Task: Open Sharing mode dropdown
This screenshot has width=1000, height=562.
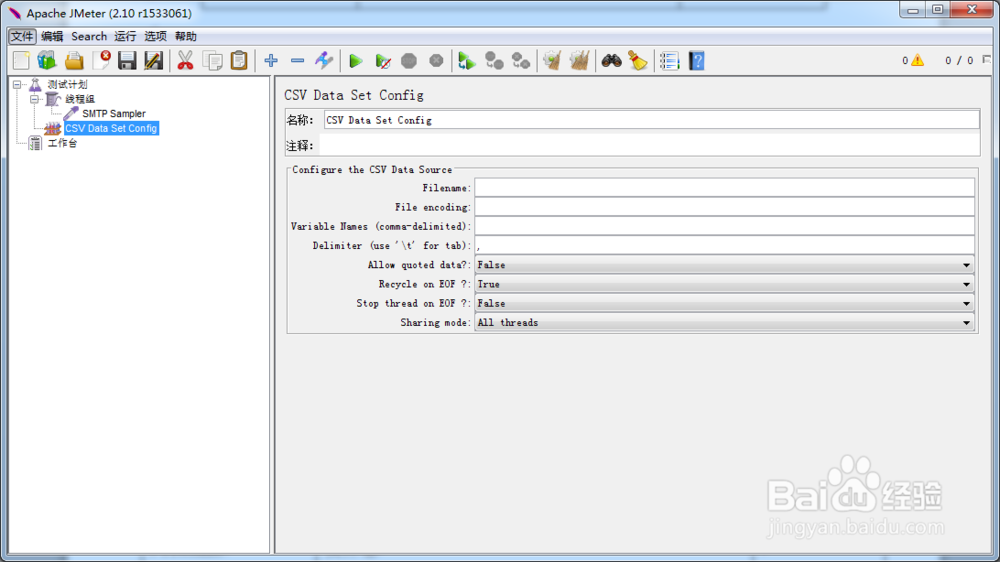Action: tap(724, 322)
